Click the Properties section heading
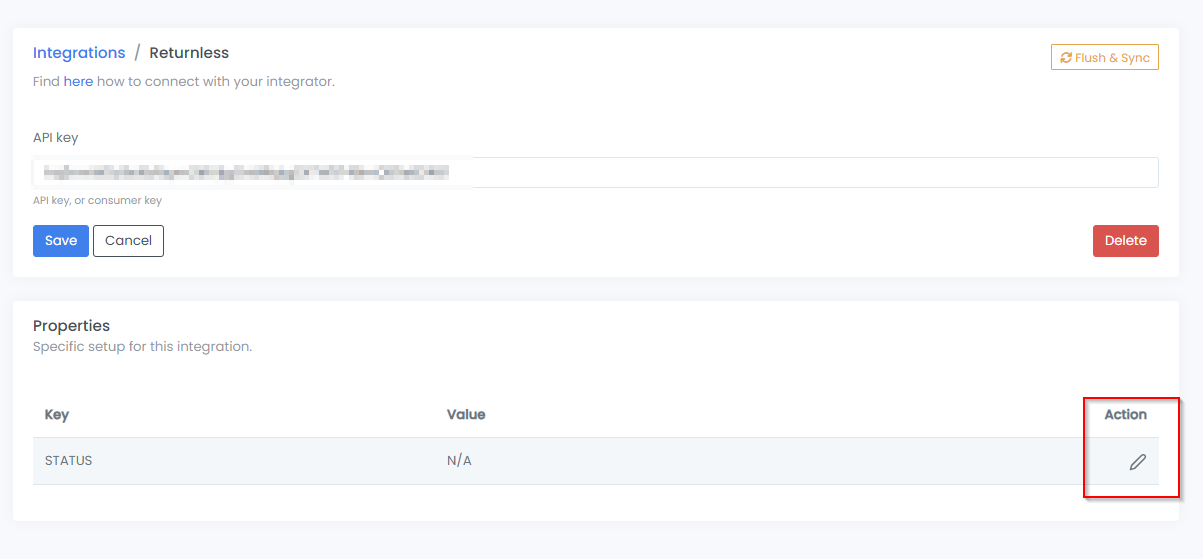This screenshot has width=1203, height=559. coord(71,326)
